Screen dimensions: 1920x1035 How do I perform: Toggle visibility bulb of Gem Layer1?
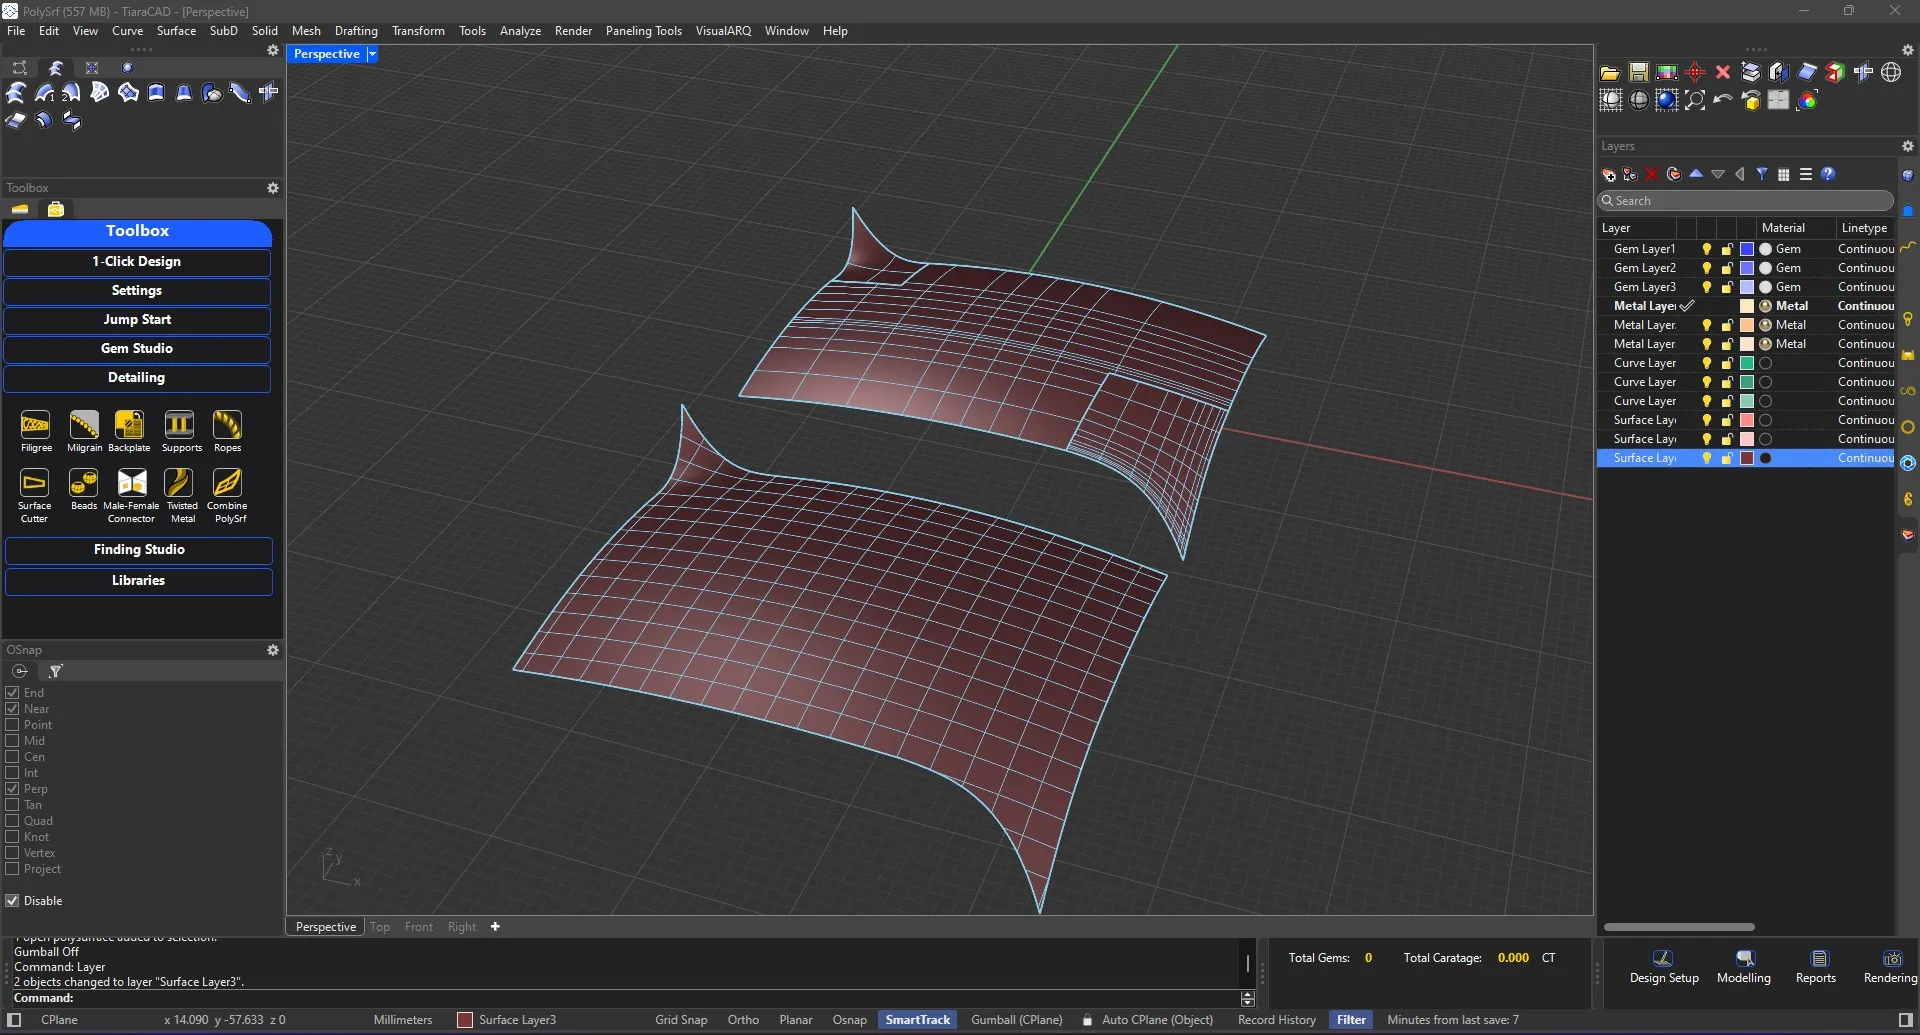pos(1707,249)
